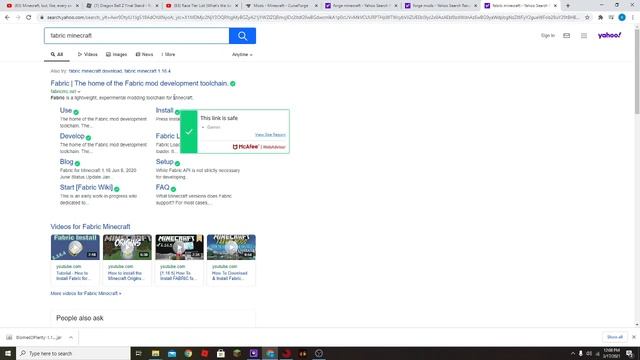Viewport: 640px width, 360px height.
Task: Switch to the forge minecraft Yahoo Search tab
Action: point(361,6)
